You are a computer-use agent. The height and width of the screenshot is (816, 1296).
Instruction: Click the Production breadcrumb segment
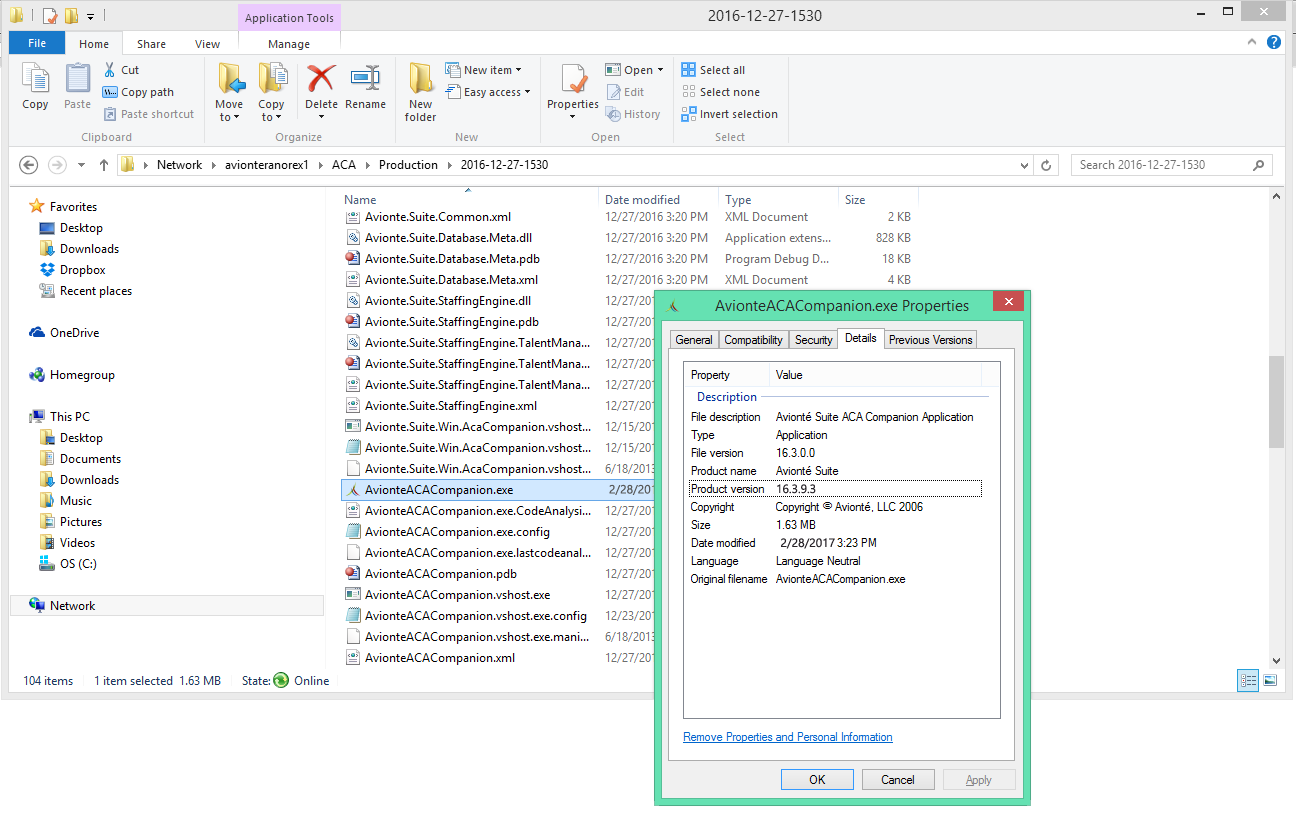[408, 165]
